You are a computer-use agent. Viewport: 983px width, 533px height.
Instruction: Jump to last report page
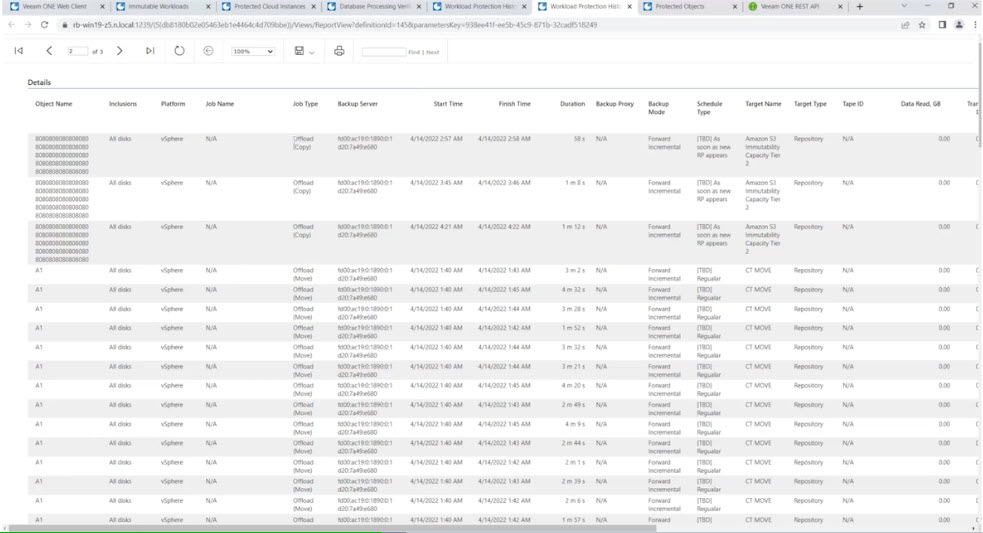pyautogui.click(x=150, y=51)
